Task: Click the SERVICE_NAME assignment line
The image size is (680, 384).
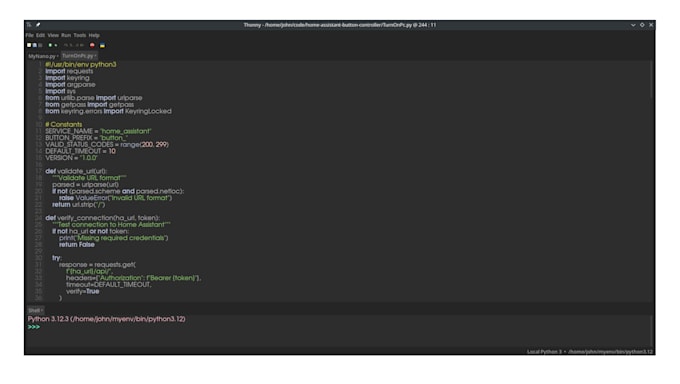Action: pyautogui.click(x=98, y=131)
